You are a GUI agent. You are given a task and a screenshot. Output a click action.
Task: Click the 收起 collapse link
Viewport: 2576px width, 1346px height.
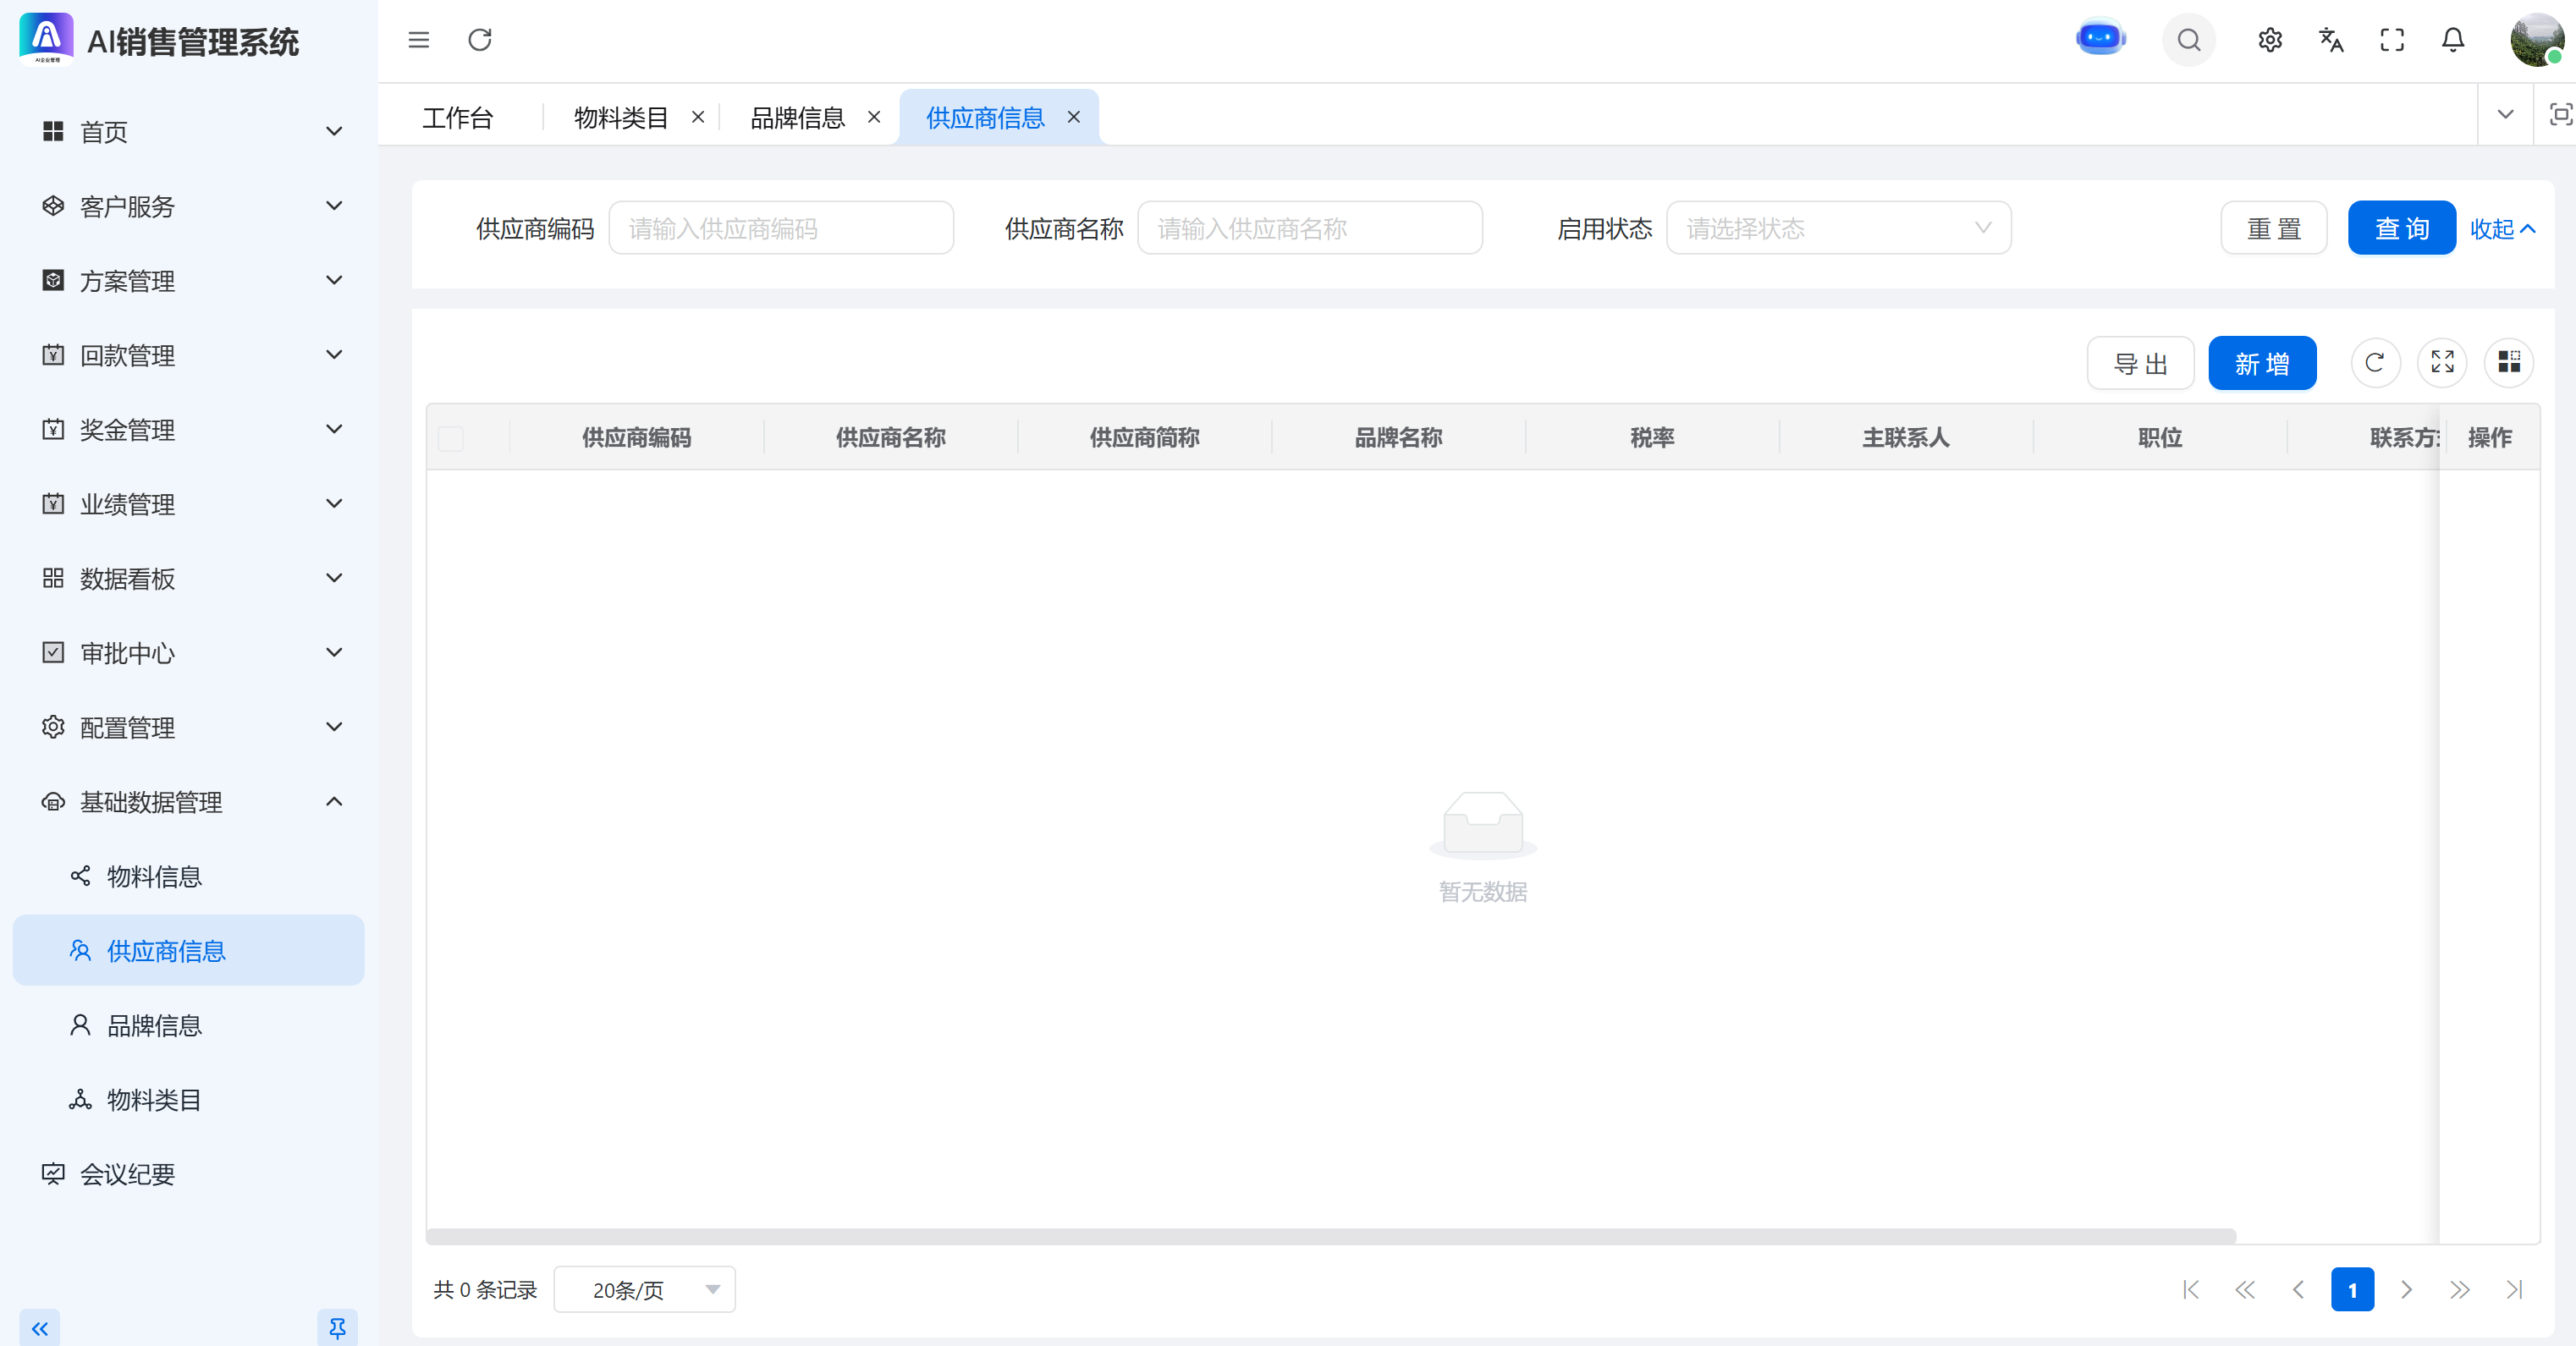(x=2501, y=229)
